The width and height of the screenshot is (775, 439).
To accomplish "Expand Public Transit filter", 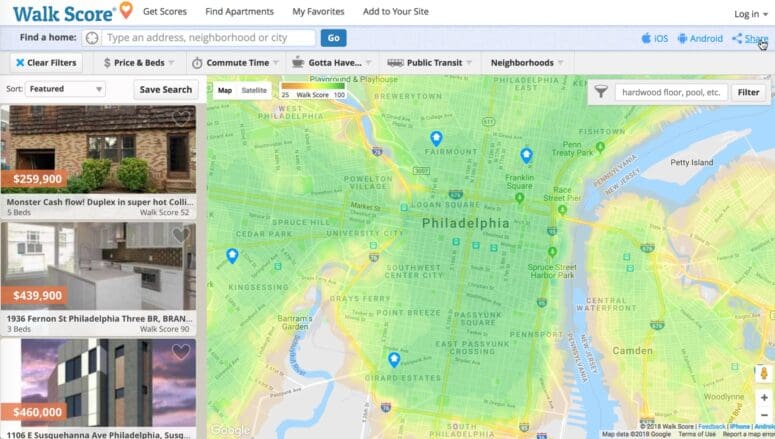I will tap(430, 63).
